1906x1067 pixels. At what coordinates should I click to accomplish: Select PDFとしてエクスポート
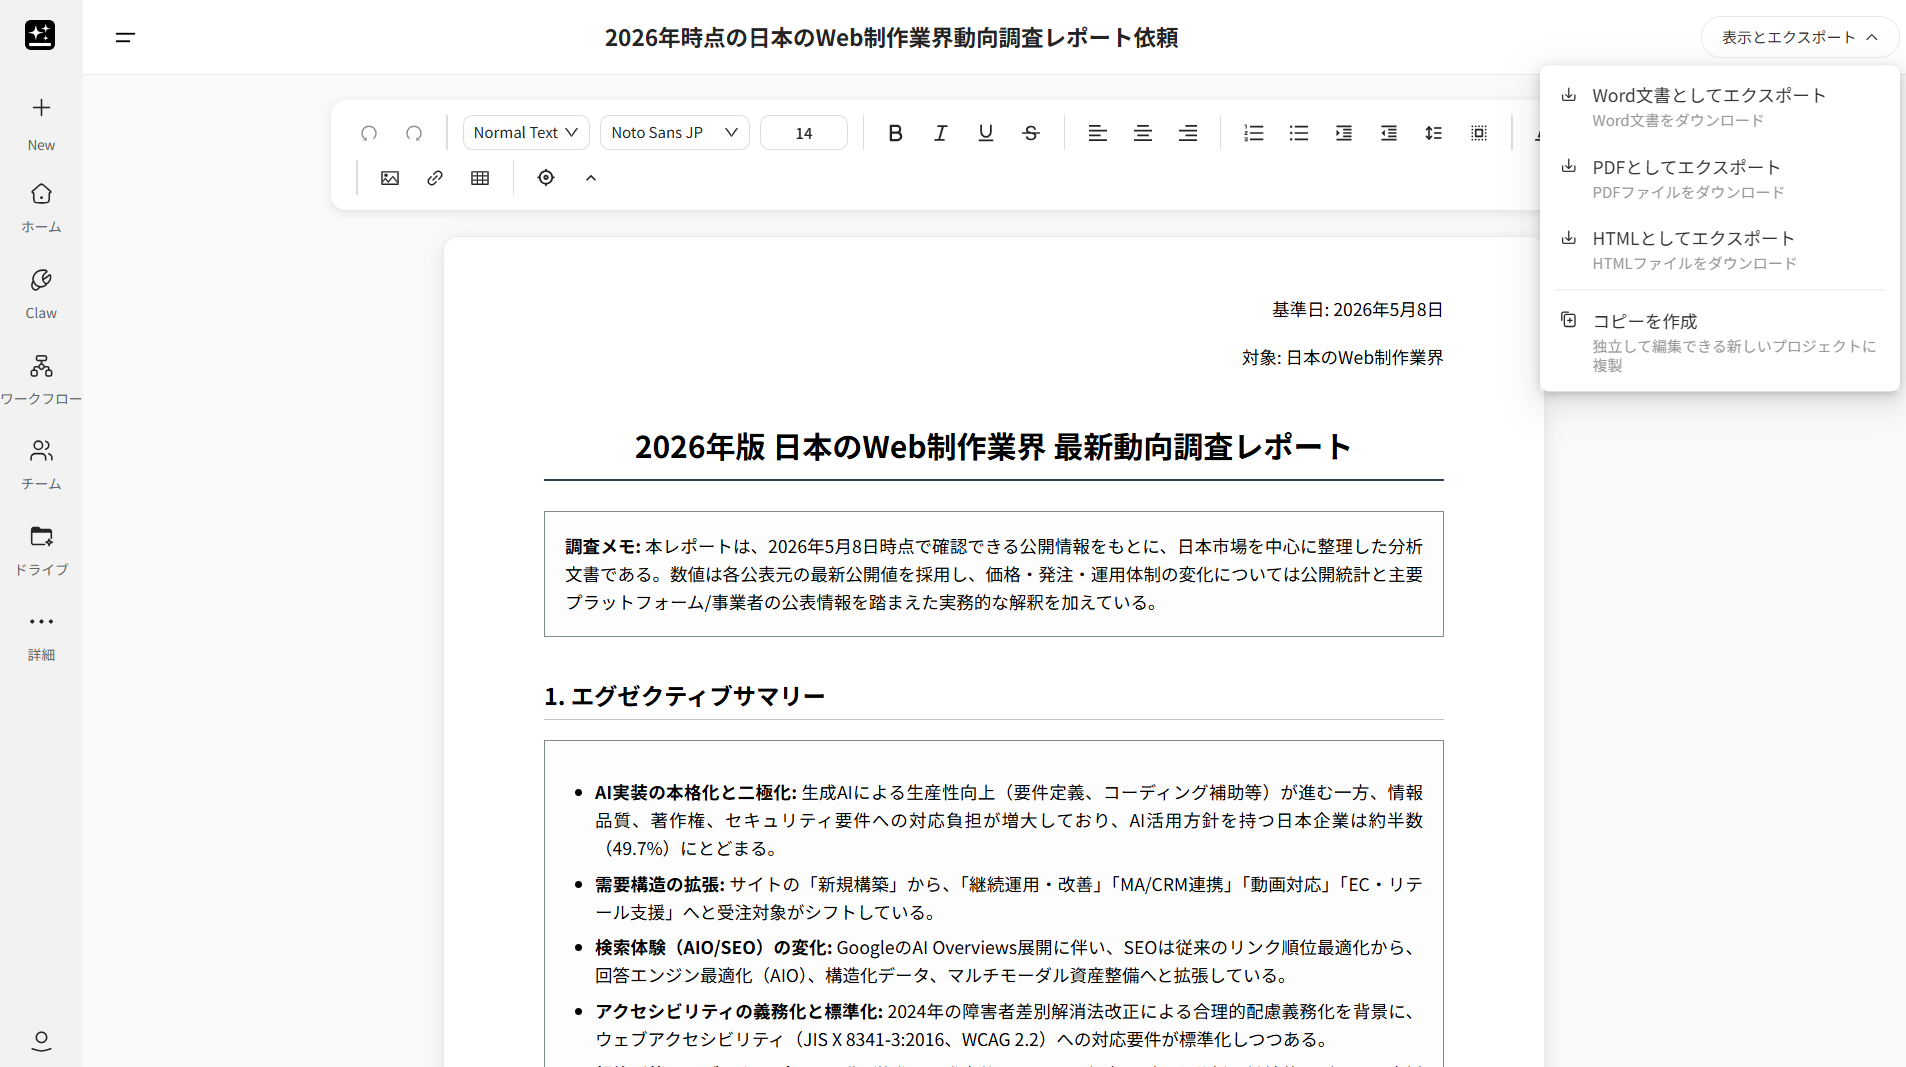[x=1719, y=179]
